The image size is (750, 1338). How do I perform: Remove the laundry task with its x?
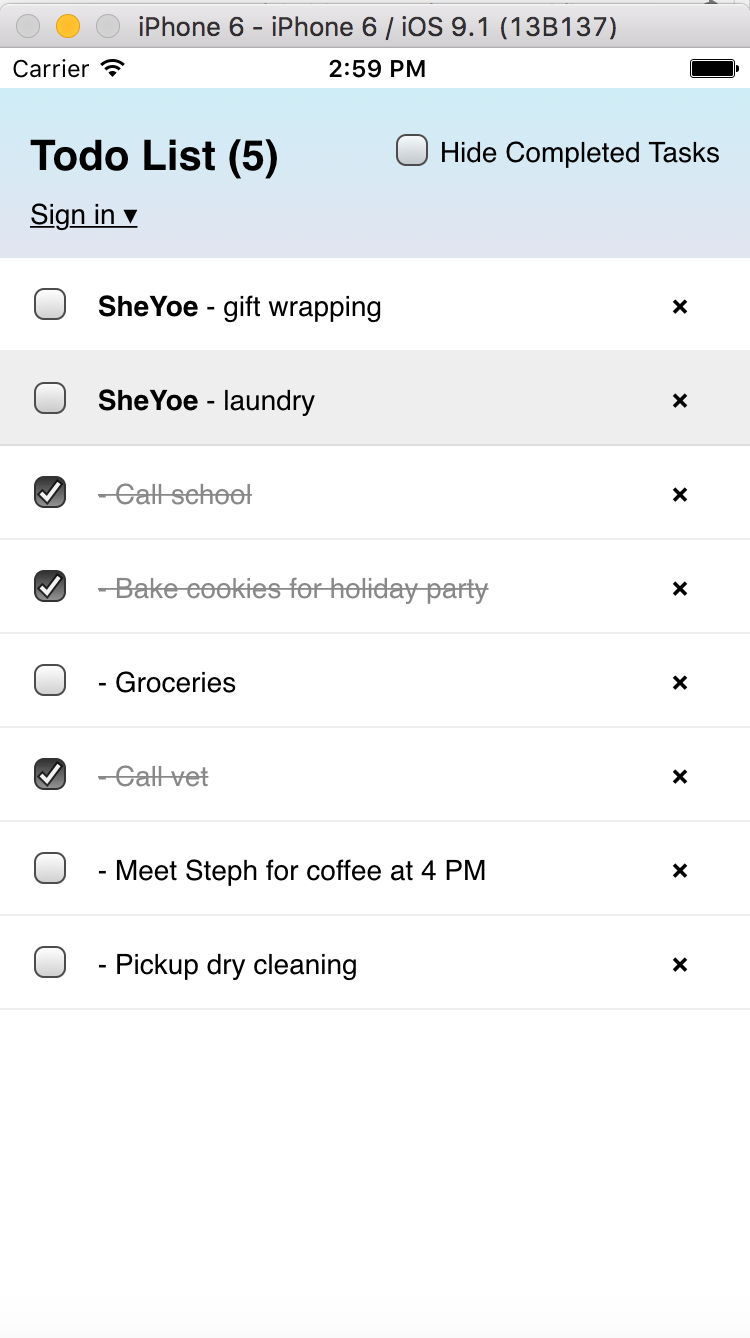680,401
